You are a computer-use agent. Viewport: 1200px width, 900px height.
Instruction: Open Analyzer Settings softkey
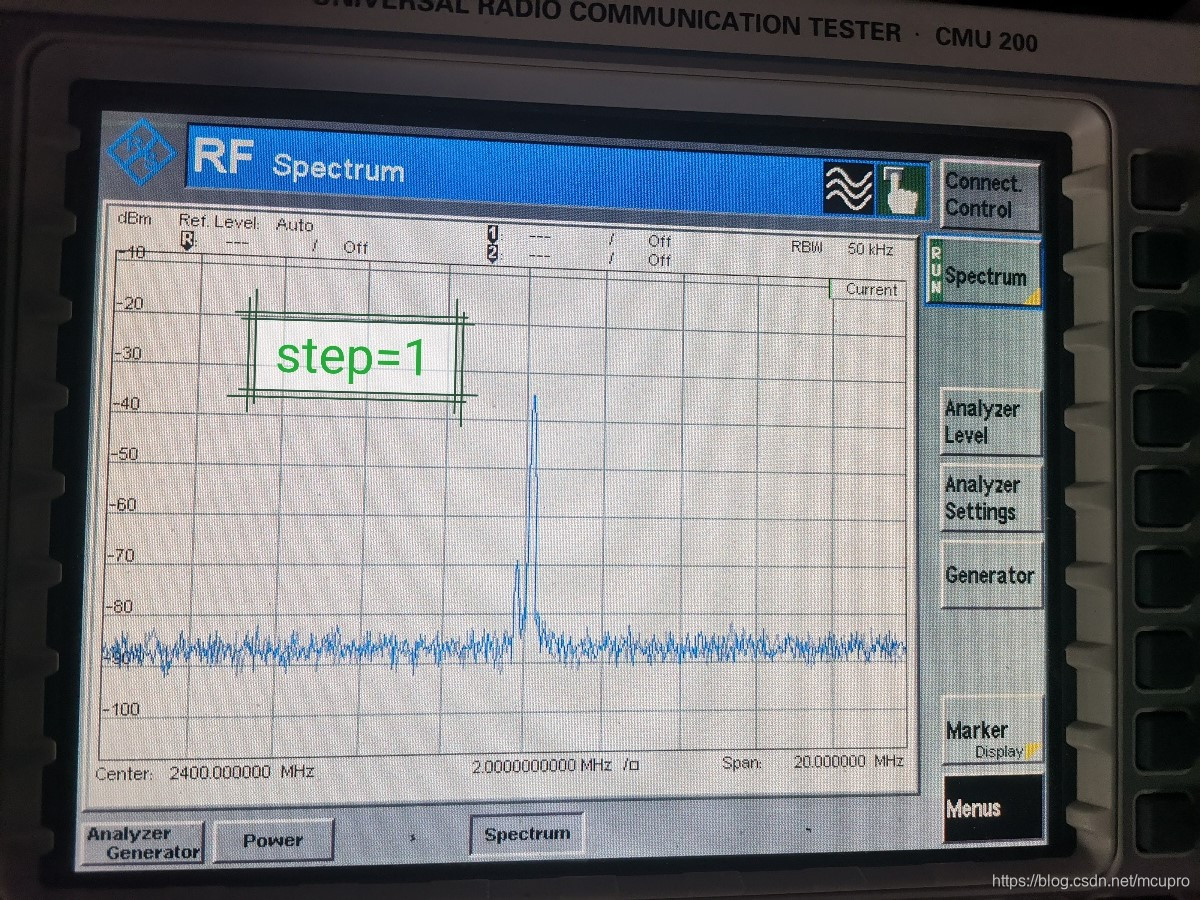[991, 498]
